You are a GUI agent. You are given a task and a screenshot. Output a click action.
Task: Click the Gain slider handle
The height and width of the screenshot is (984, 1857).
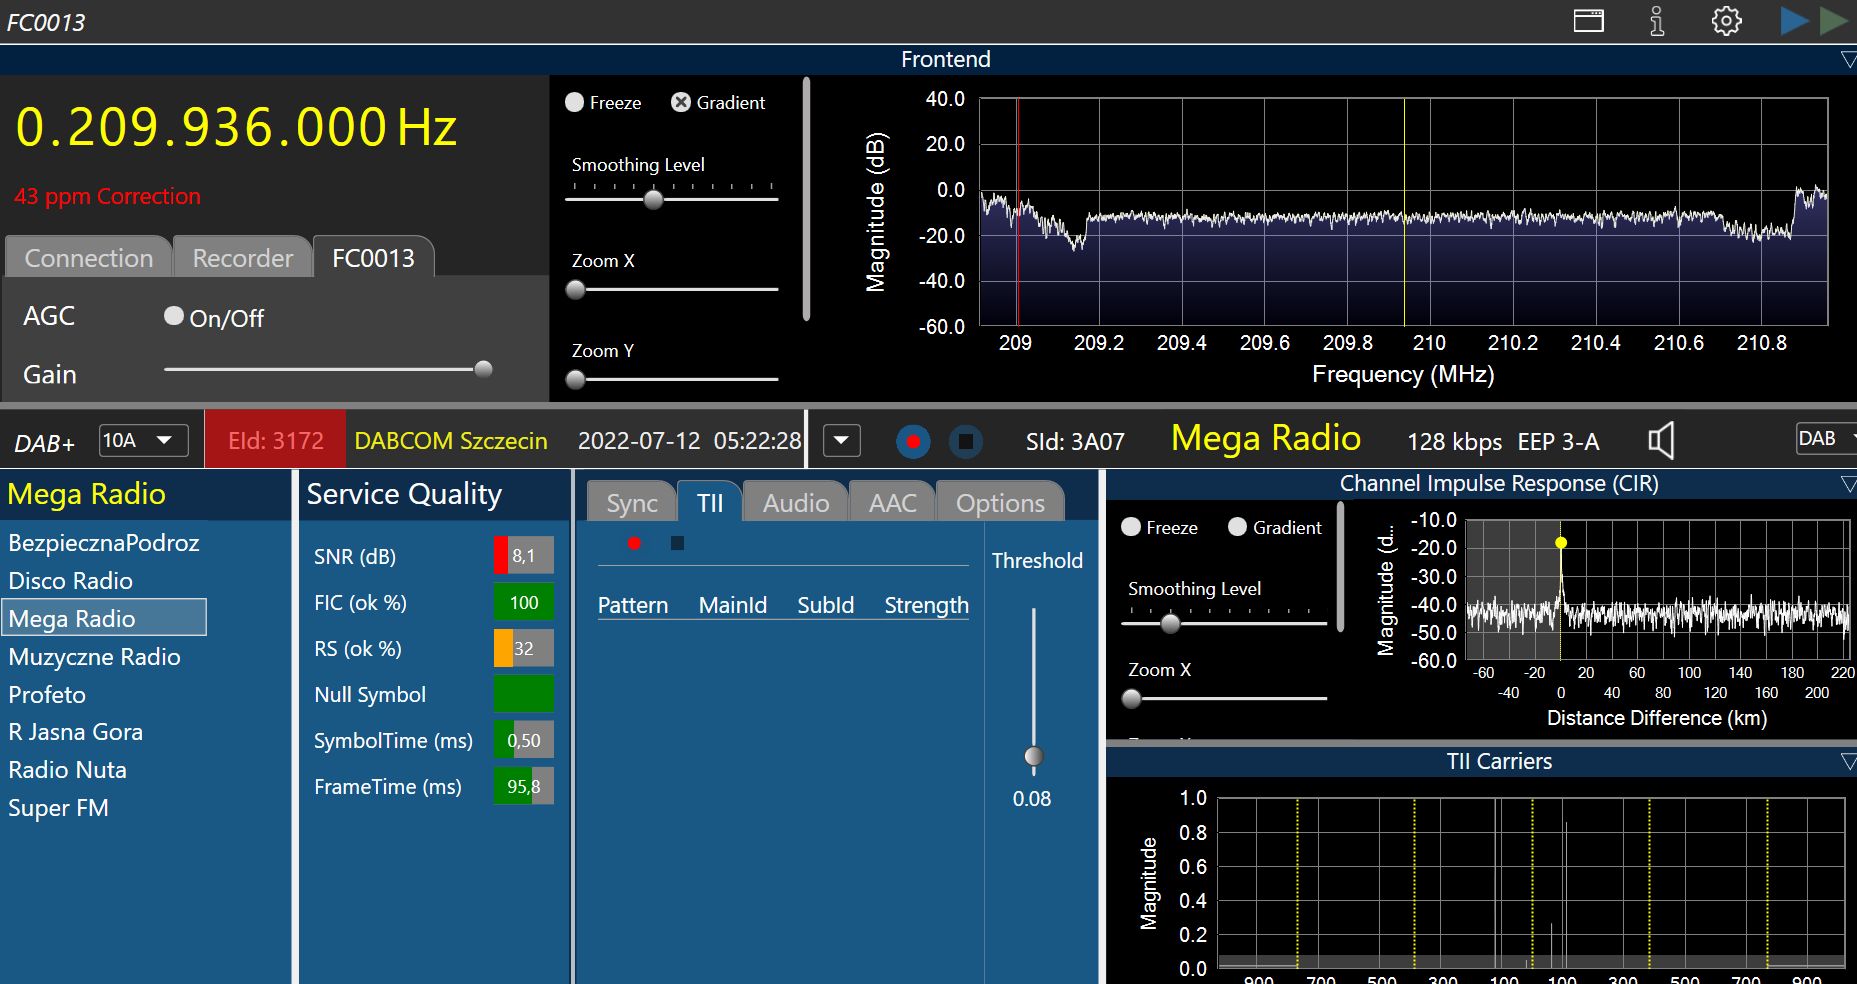[483, 369]
